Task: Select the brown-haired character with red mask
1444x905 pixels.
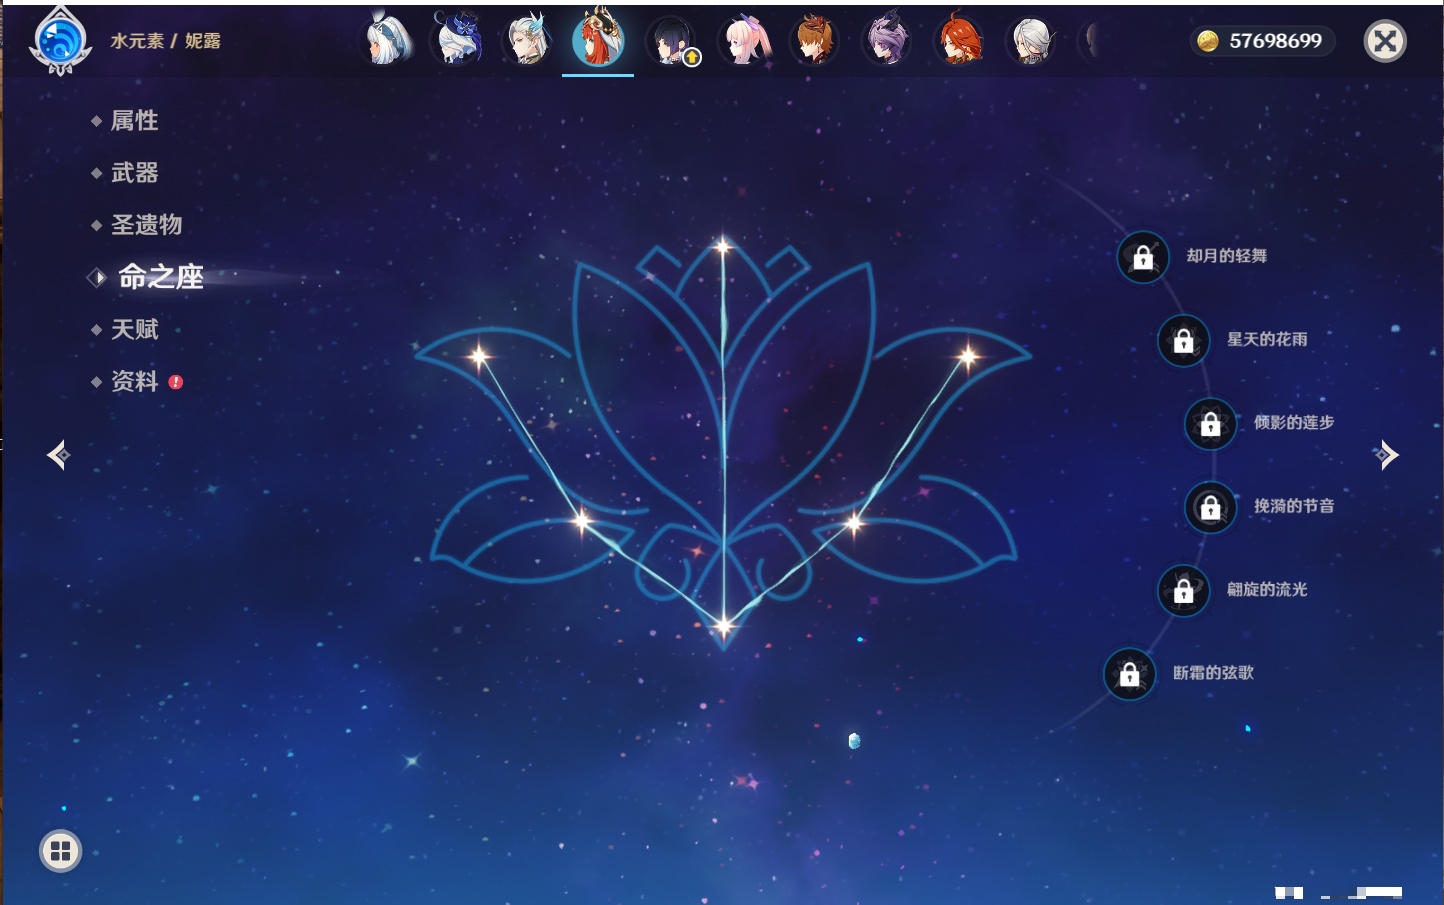Action: 815,41
